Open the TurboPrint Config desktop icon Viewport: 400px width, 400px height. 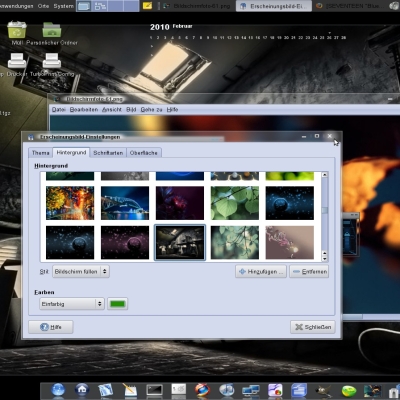pyautogui.click(x=52, y=61)
